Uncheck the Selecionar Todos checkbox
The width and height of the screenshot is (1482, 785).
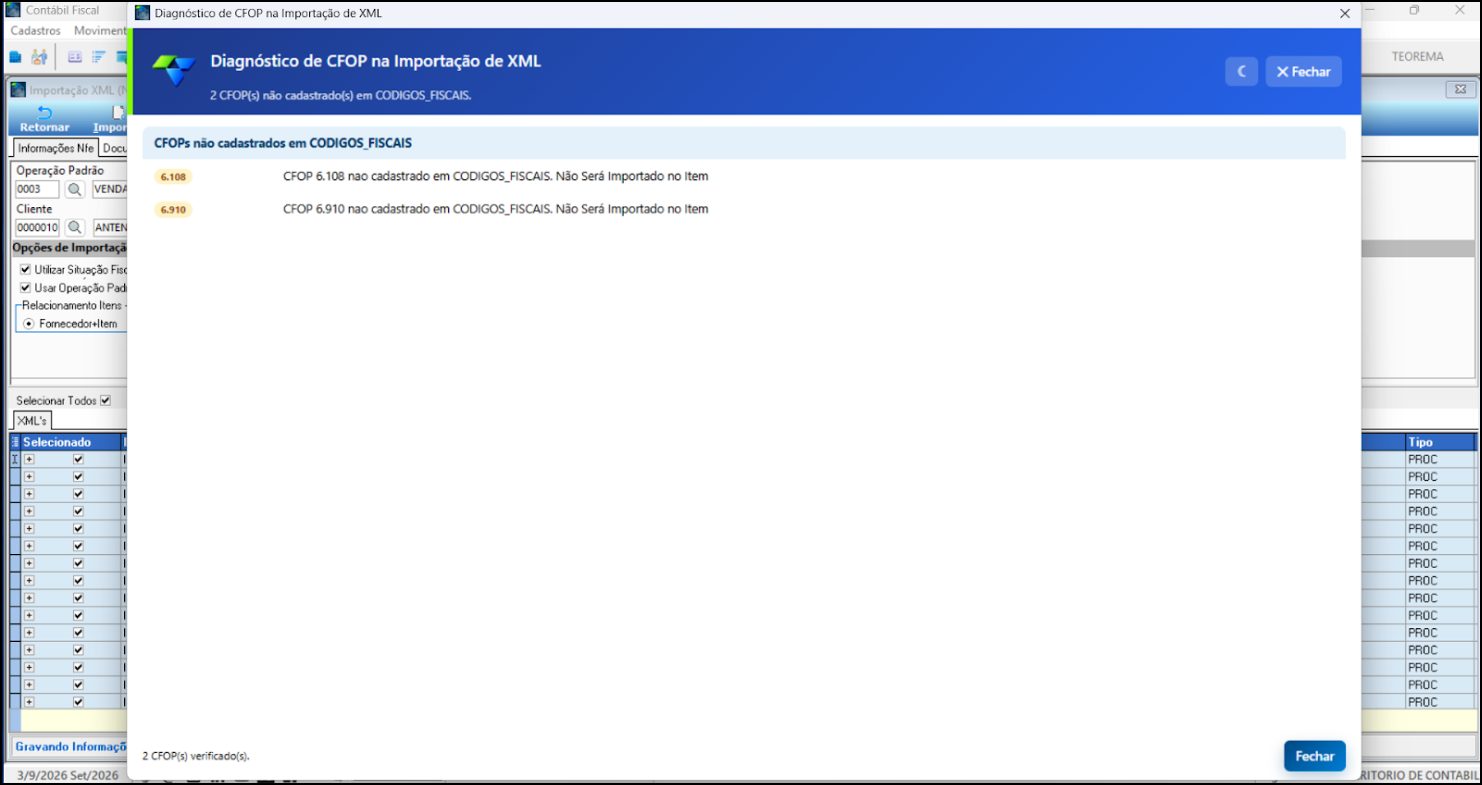tap(106, 400)
